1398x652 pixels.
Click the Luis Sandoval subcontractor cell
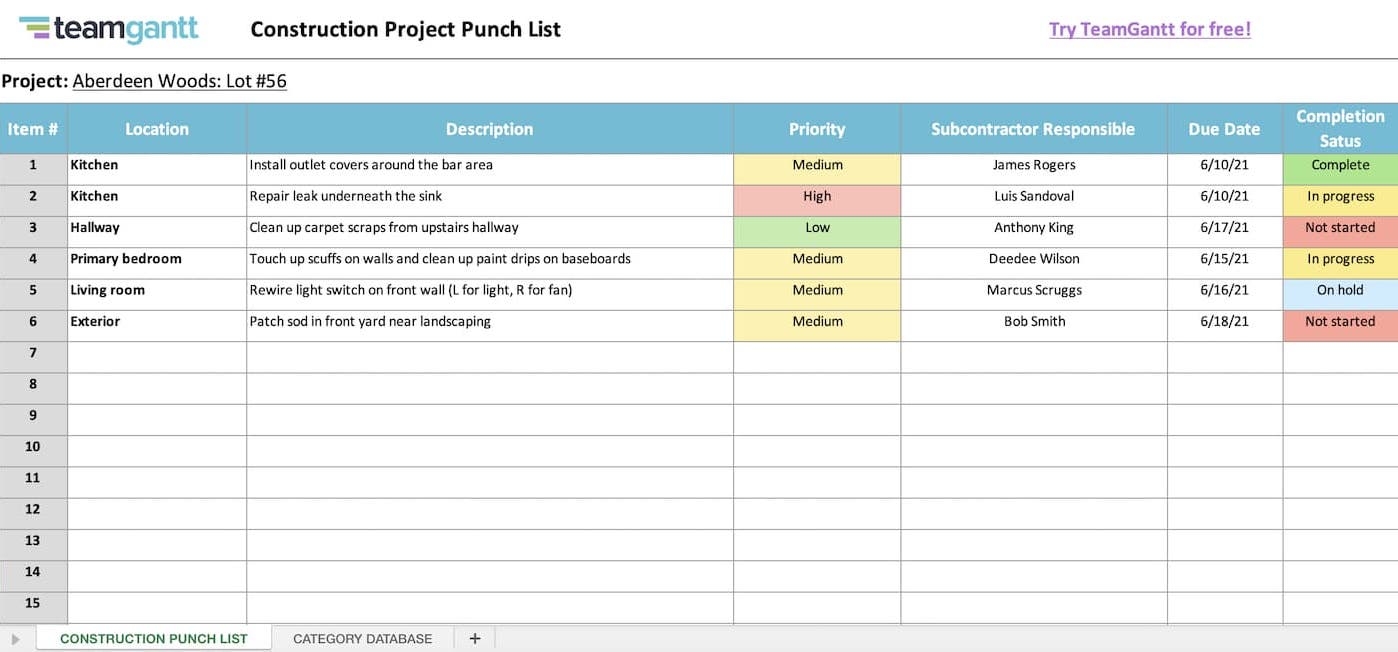pos(1033,196)
